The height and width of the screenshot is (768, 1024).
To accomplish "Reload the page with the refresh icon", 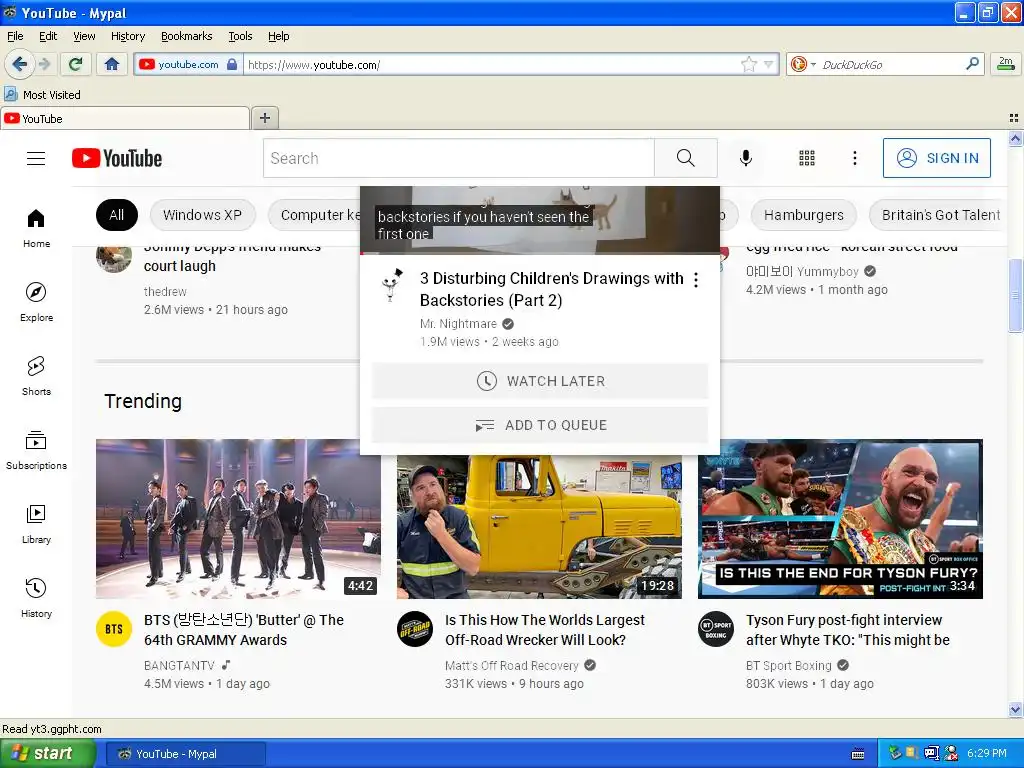I will tap(76, 64).
